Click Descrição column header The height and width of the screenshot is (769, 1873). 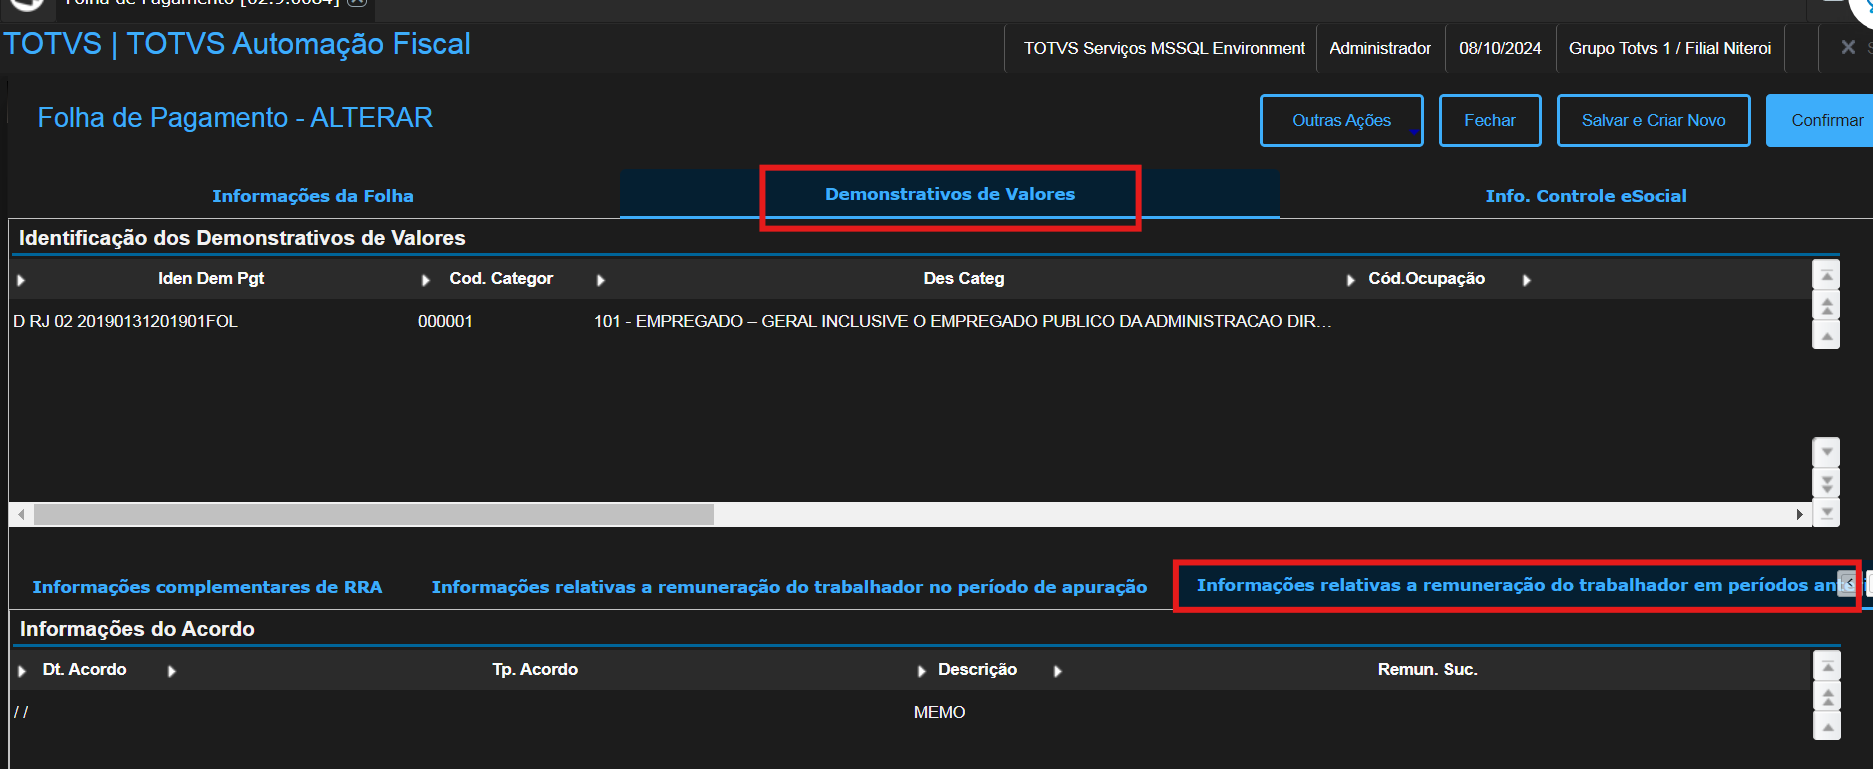(x=977, y=669)
